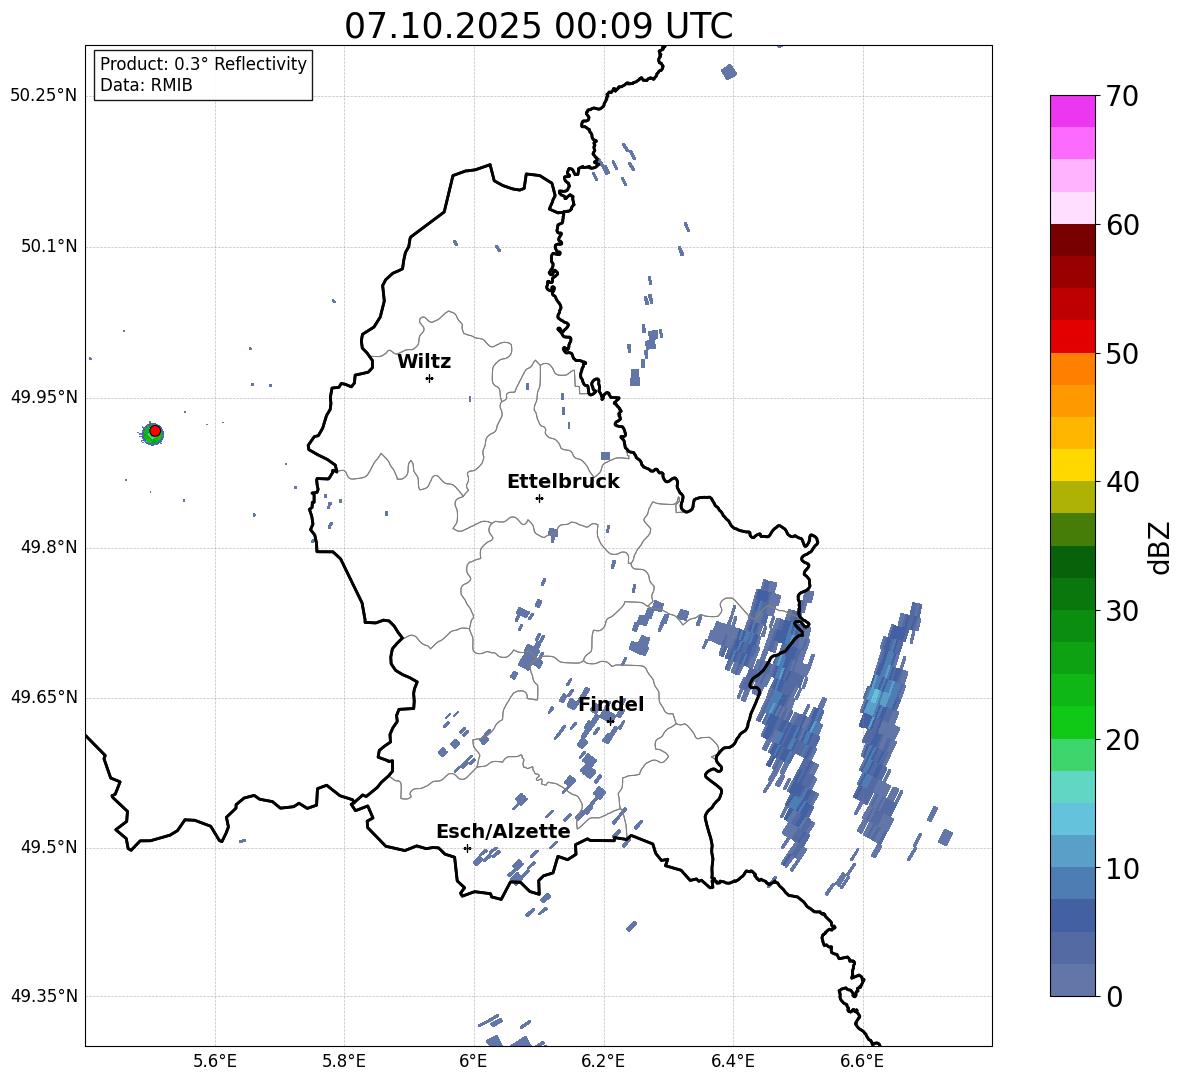Image resolution: width=1184 pixels, height=1081 pixels.
Task: Click the 10 tick on the colorbar
Action: [1122, 868]
